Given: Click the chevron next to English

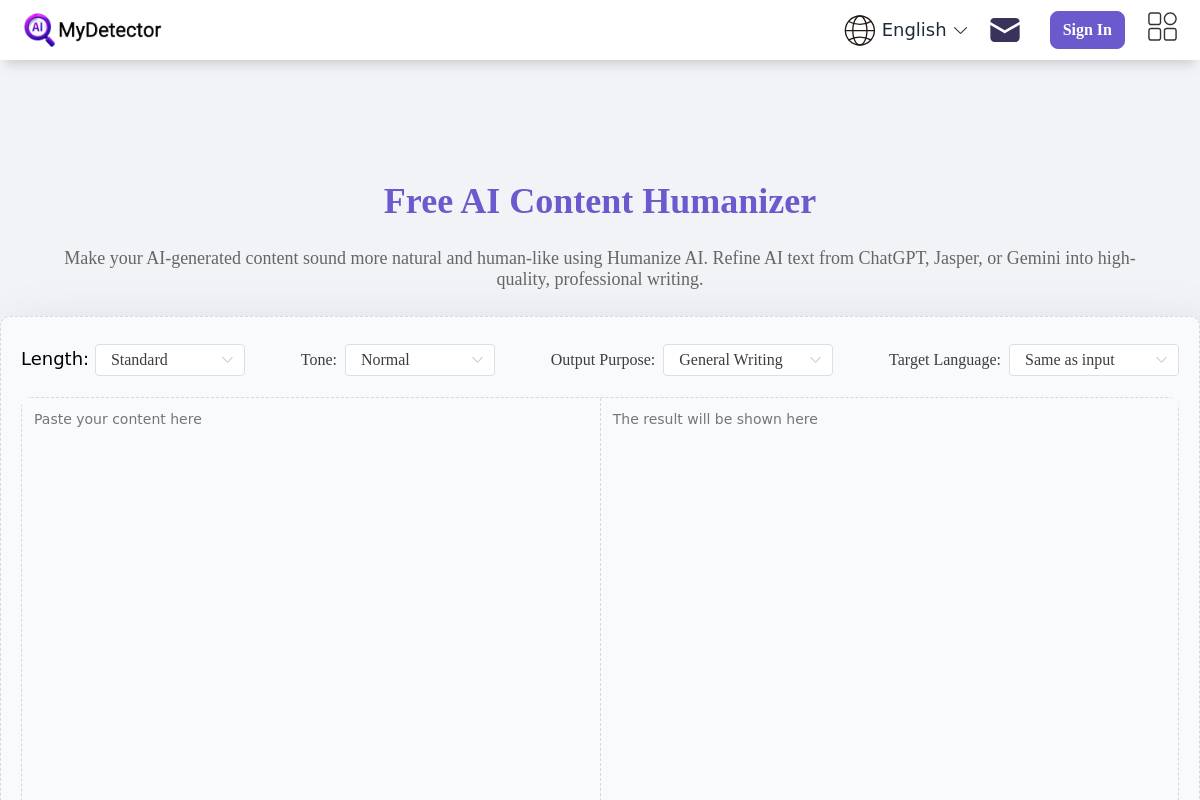Looking at the screenshot, I should pos(960,30).
